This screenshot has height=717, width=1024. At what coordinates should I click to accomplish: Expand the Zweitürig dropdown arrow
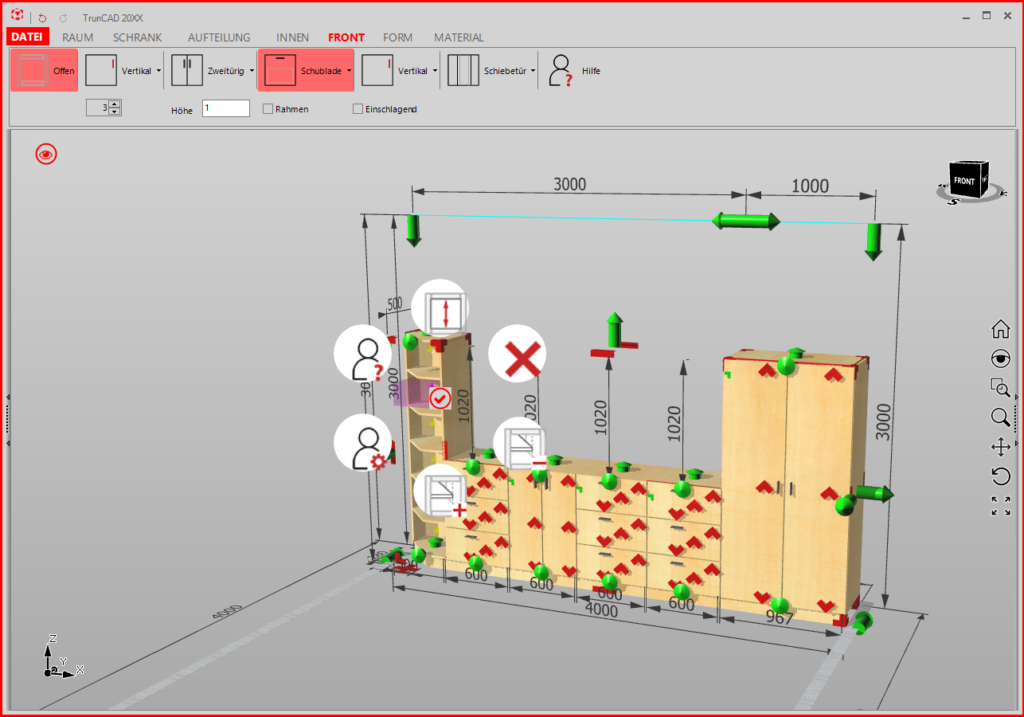click(x=252, y=71)
